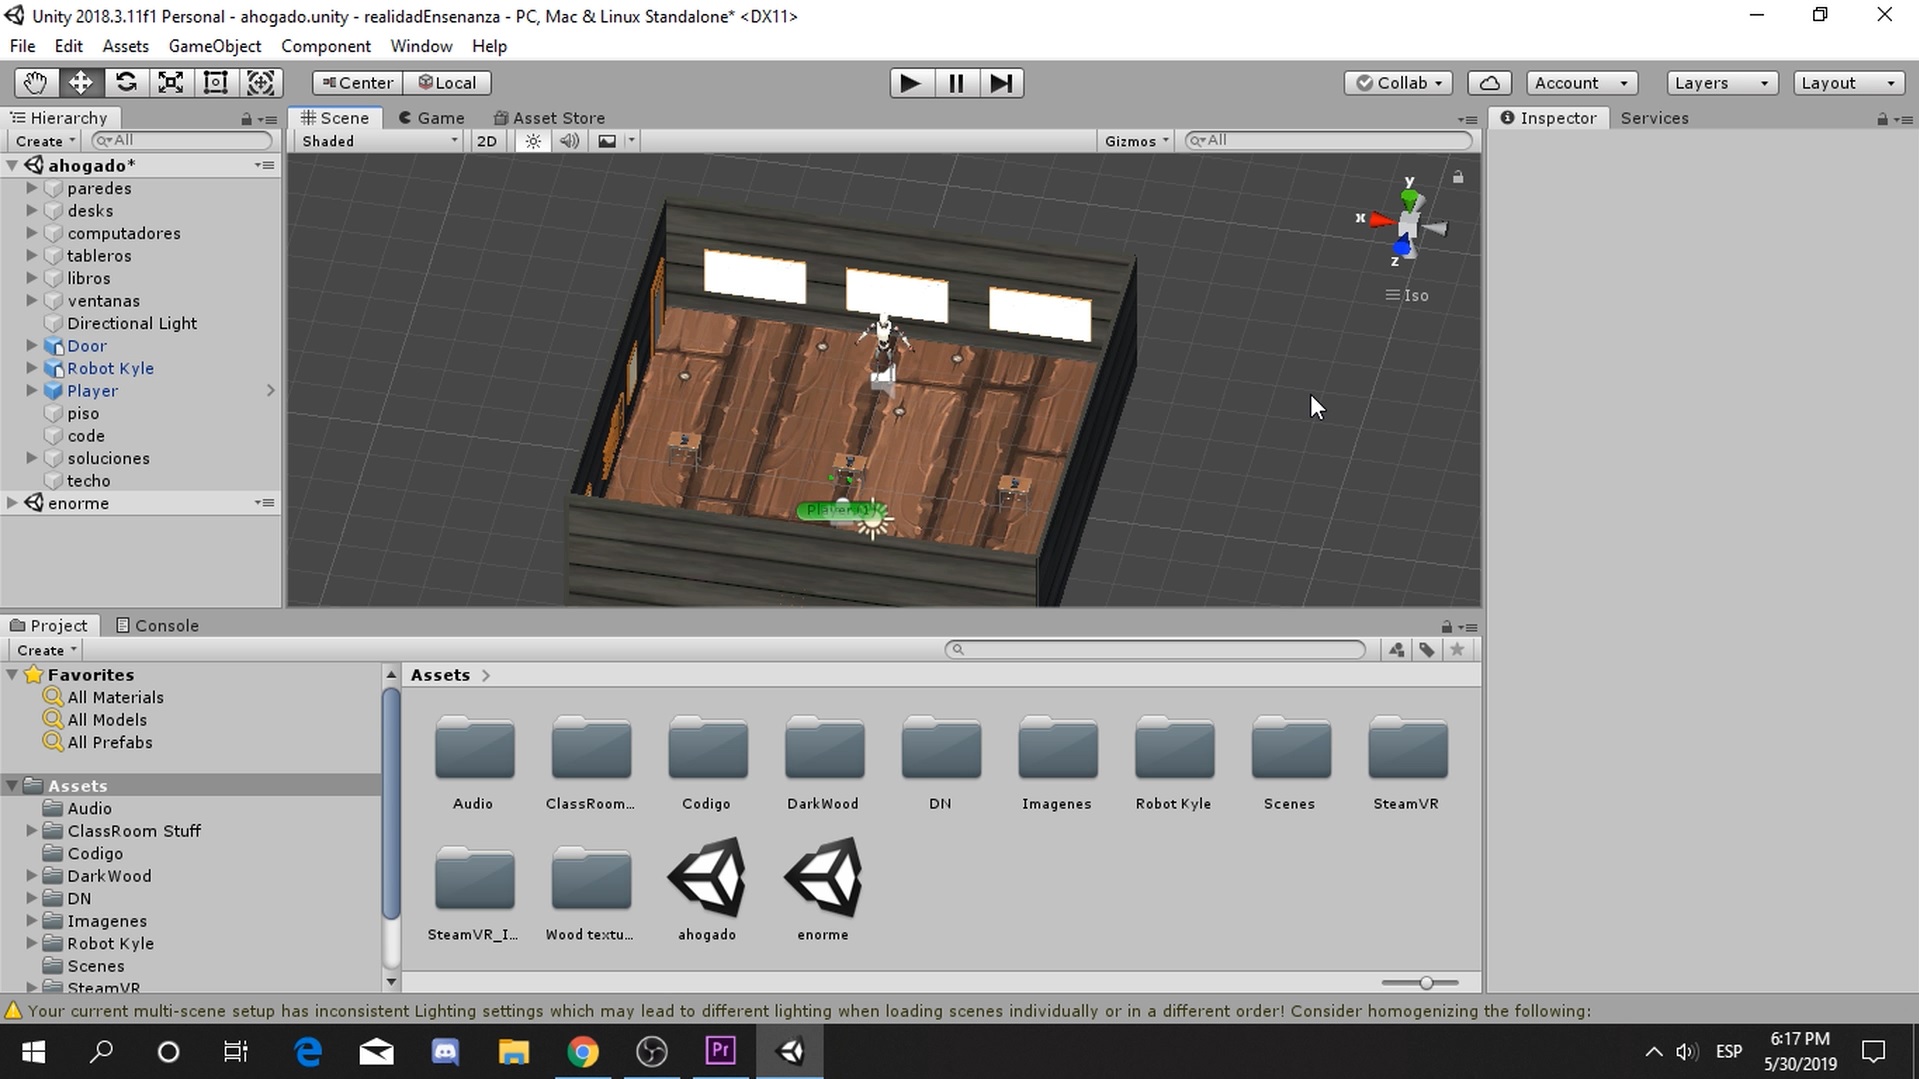Image resolution: width=1919 pixels, height=1079 pixels.
Task: Open the Shaded draw mode dropdown
Action: (x=379, y=141)
